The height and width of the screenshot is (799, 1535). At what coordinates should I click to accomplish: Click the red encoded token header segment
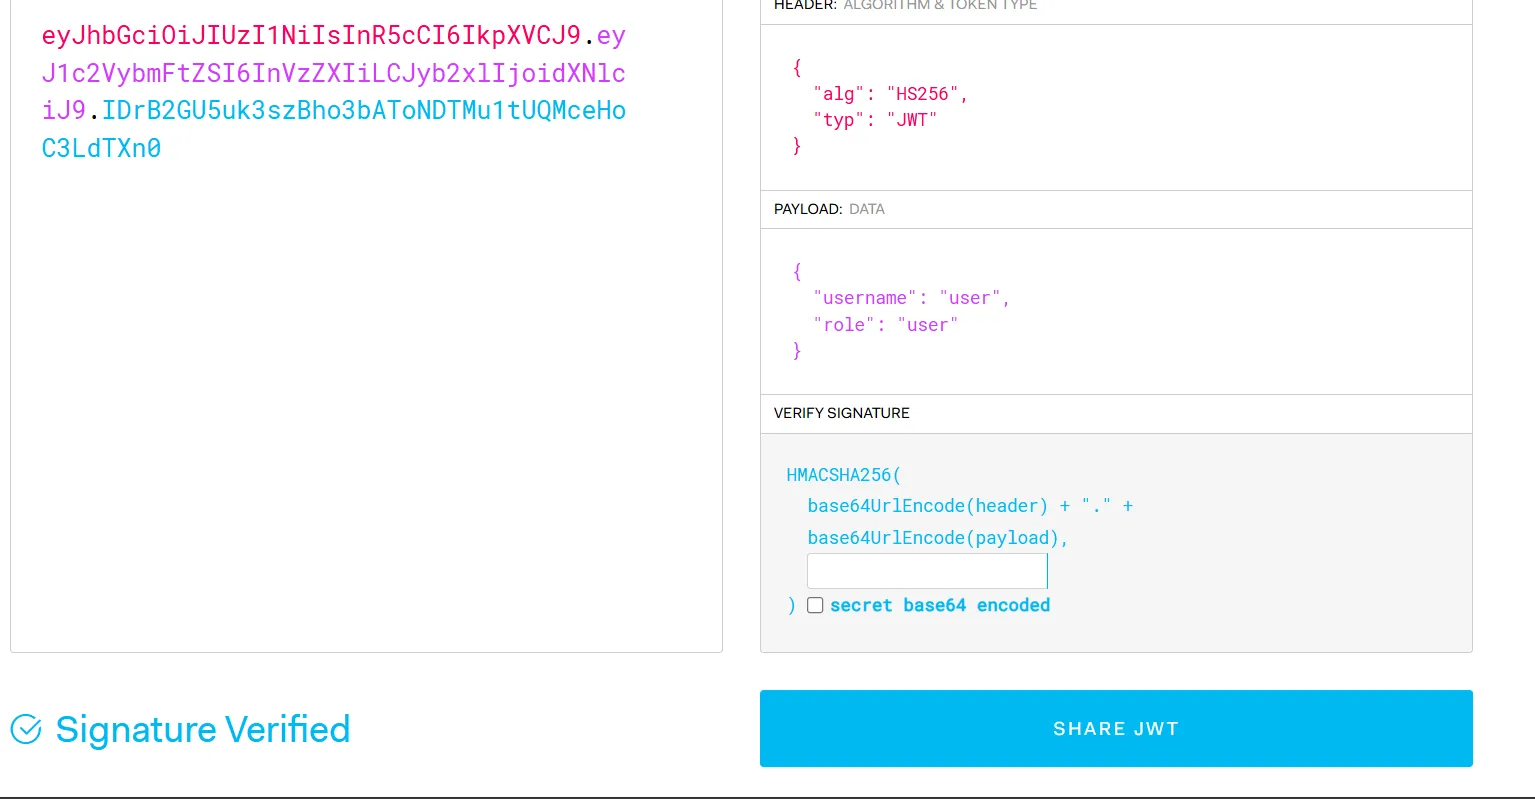[311, 36]
